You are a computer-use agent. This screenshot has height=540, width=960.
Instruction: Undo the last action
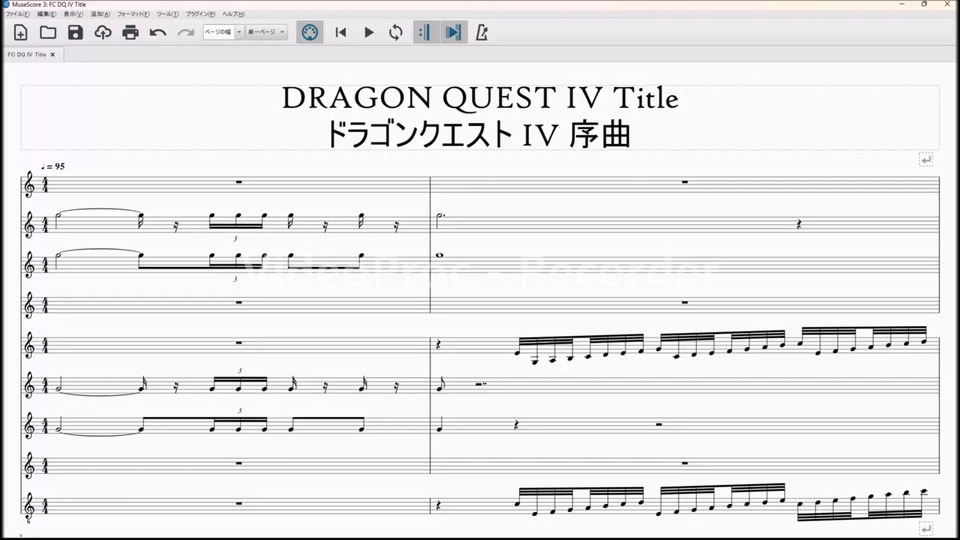(x=158, y=32)
